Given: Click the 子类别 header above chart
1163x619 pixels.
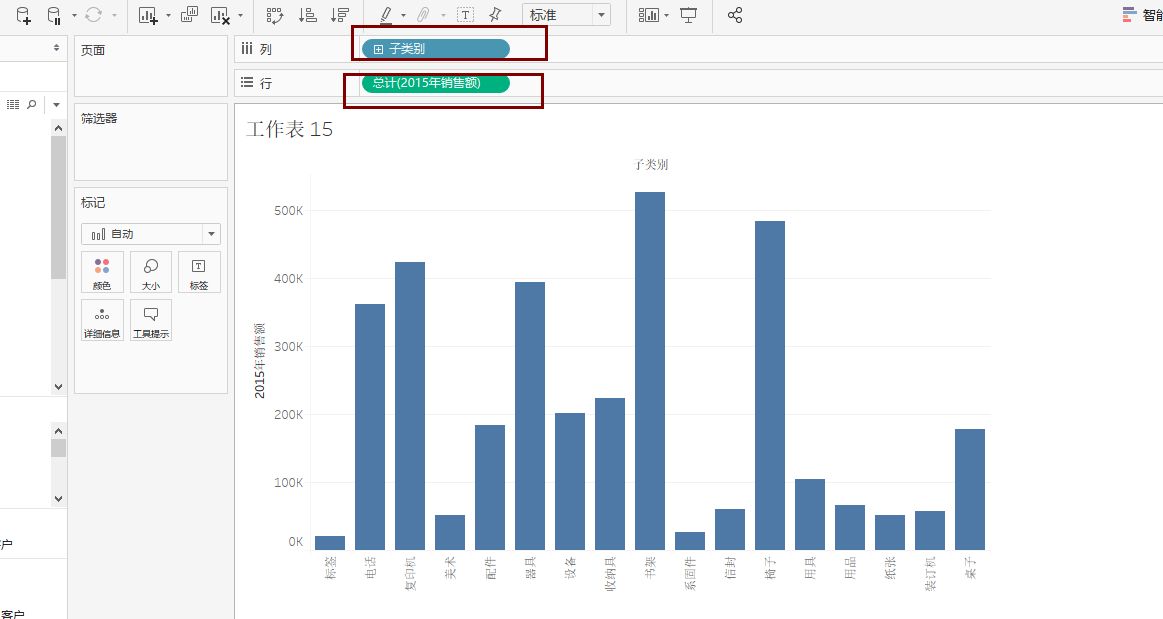Looking at the screenshot, I should [x=651, y=165].
